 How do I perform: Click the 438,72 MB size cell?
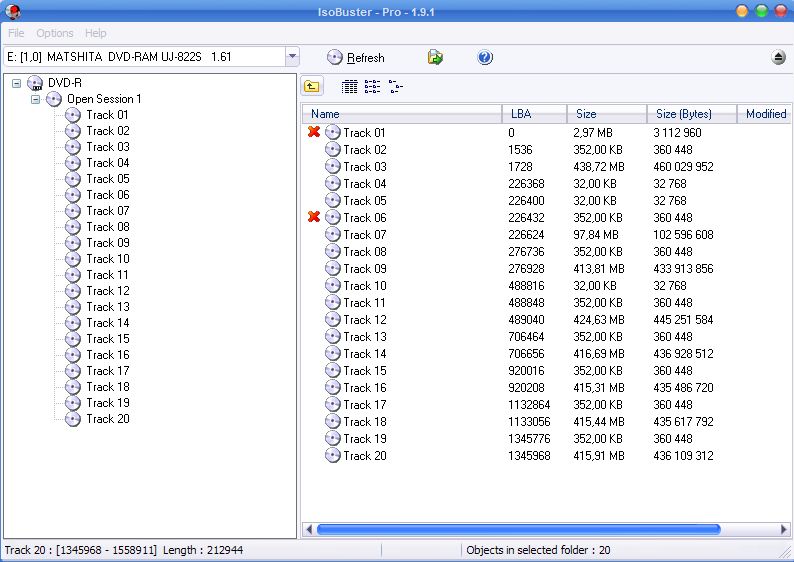pos(599,167)
